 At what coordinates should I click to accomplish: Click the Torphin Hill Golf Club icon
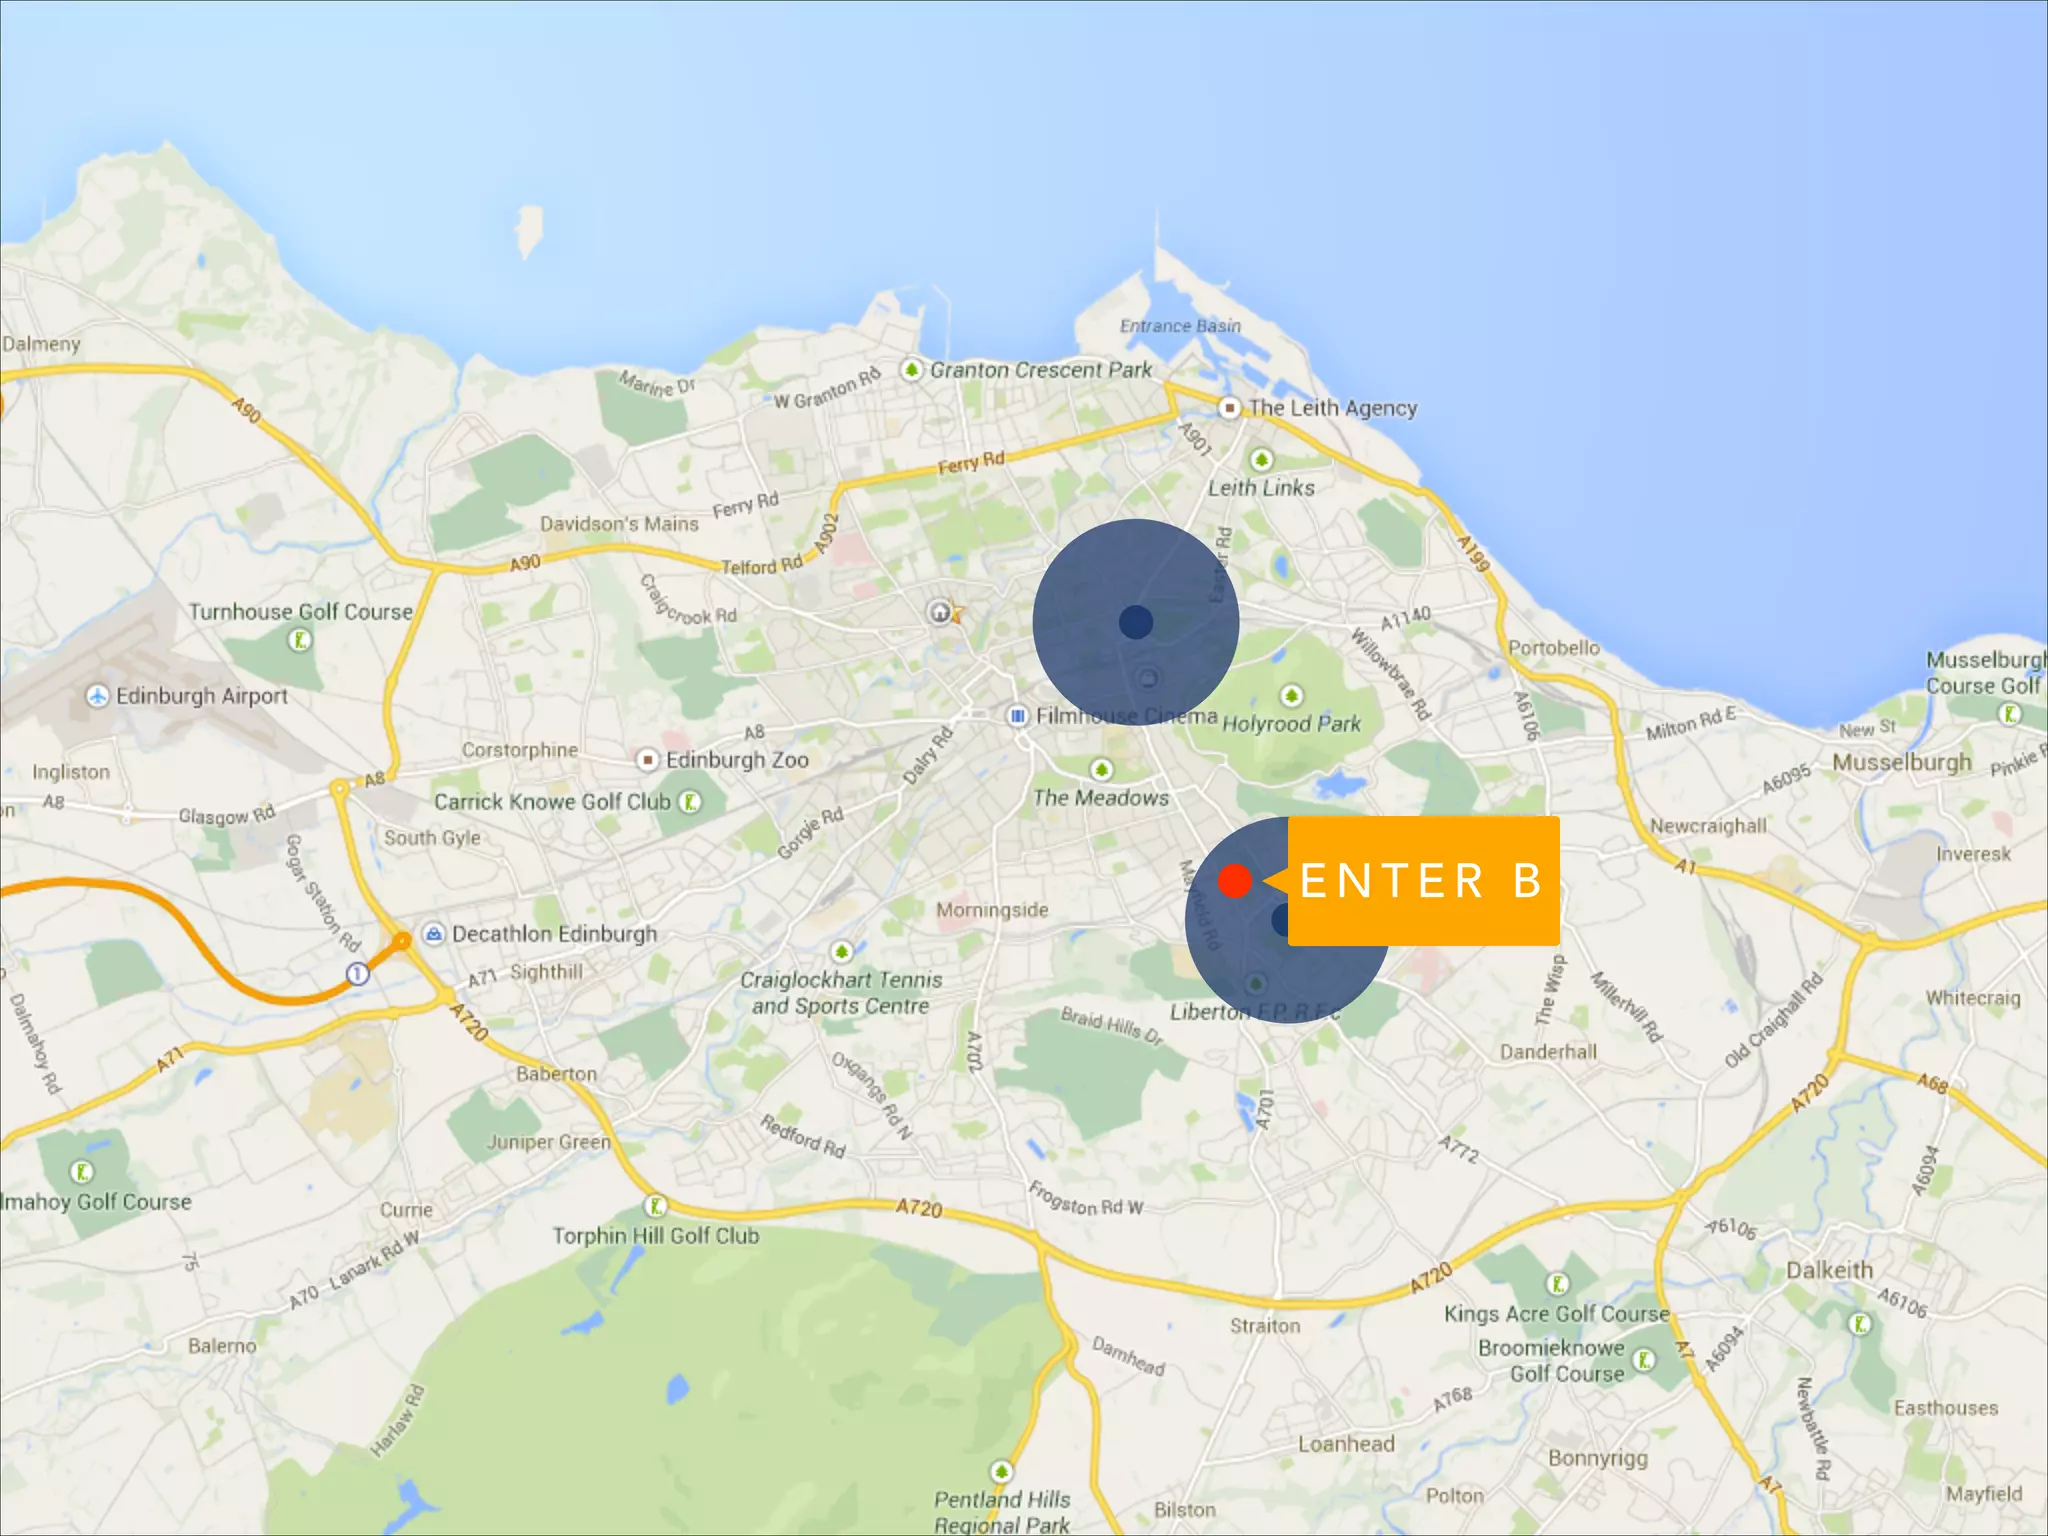point(656,1206)
